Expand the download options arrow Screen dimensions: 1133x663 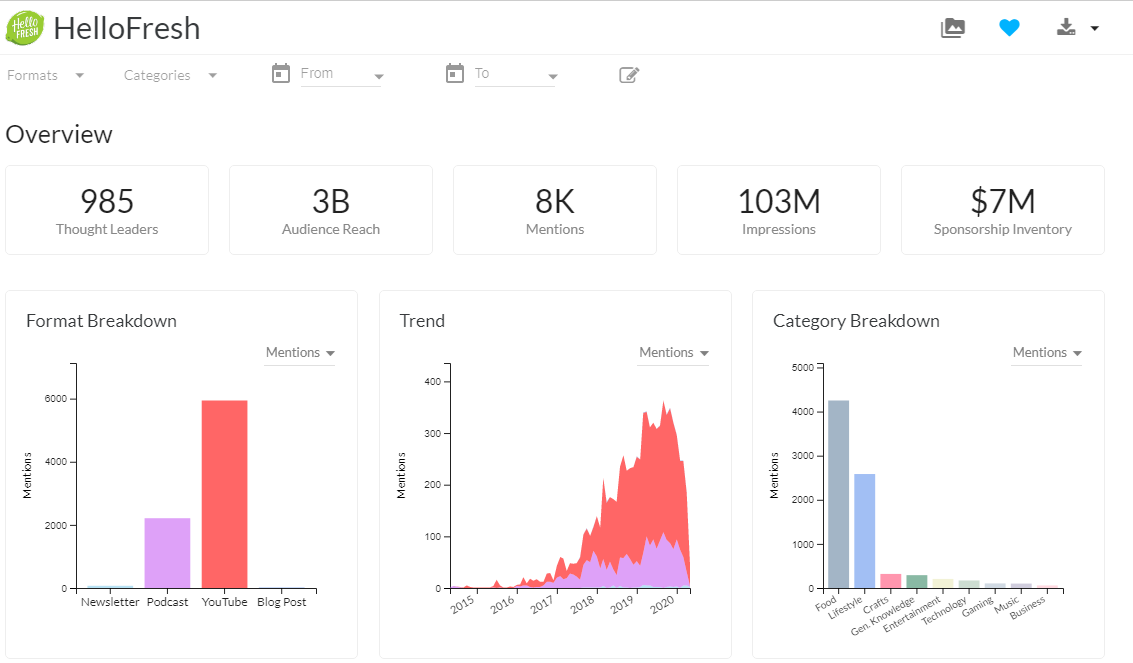(x=1095, y=29)
